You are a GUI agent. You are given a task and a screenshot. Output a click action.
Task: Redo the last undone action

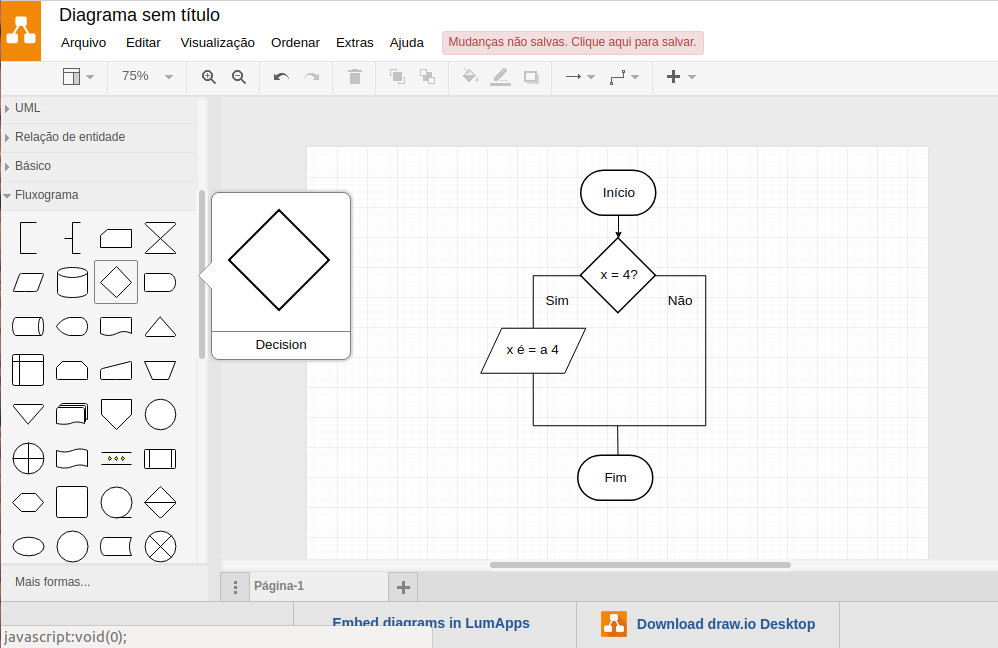(x=311, y=77)
